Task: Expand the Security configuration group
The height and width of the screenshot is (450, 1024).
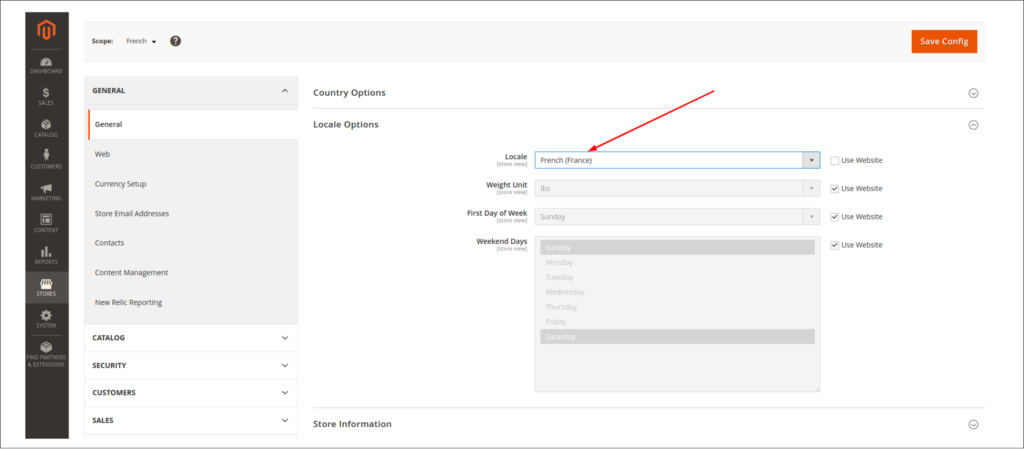Action: coord(190,365)
